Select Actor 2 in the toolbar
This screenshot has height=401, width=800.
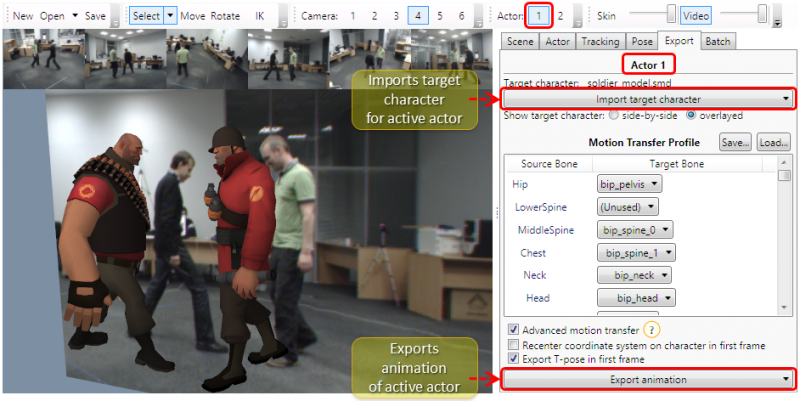coord(560,16)
